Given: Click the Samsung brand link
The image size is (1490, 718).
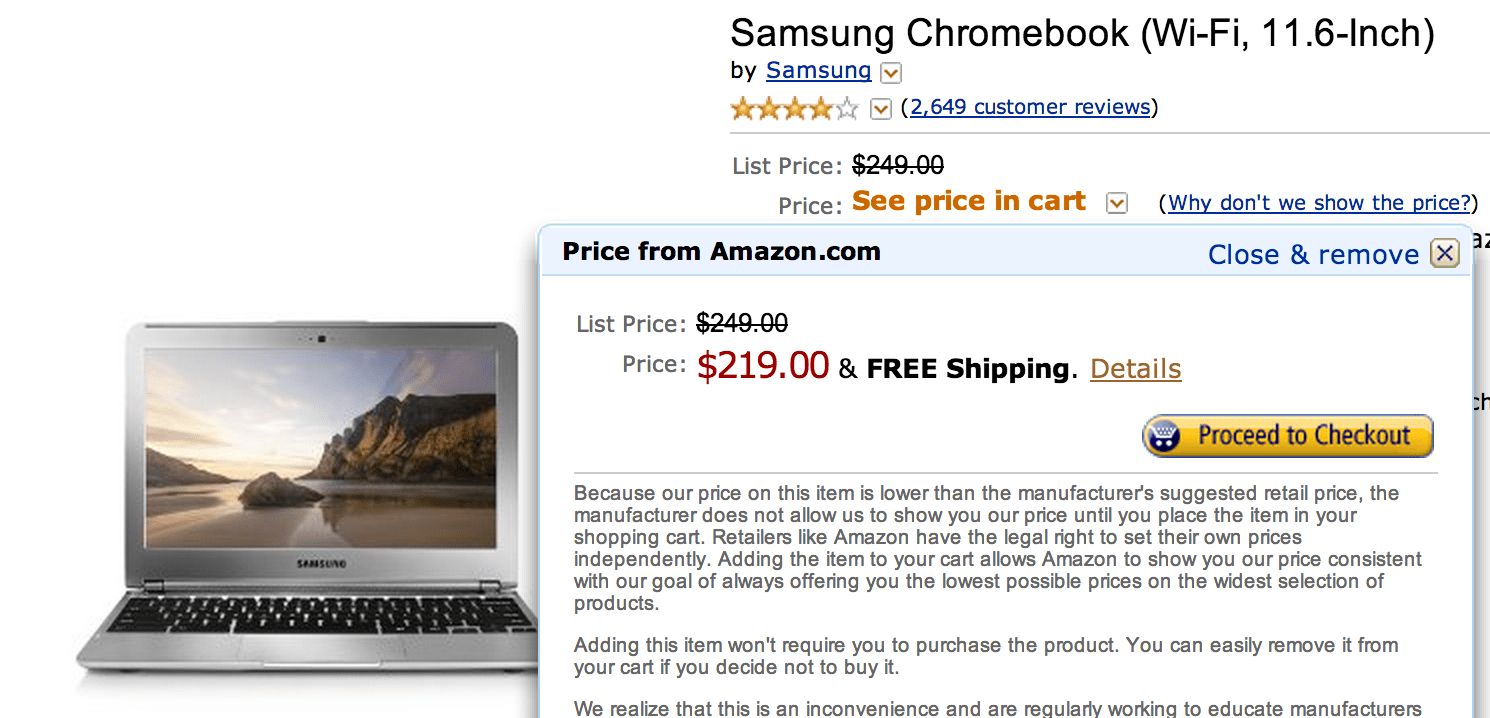Looking at the screenshot, I should (x=818, y=70).
